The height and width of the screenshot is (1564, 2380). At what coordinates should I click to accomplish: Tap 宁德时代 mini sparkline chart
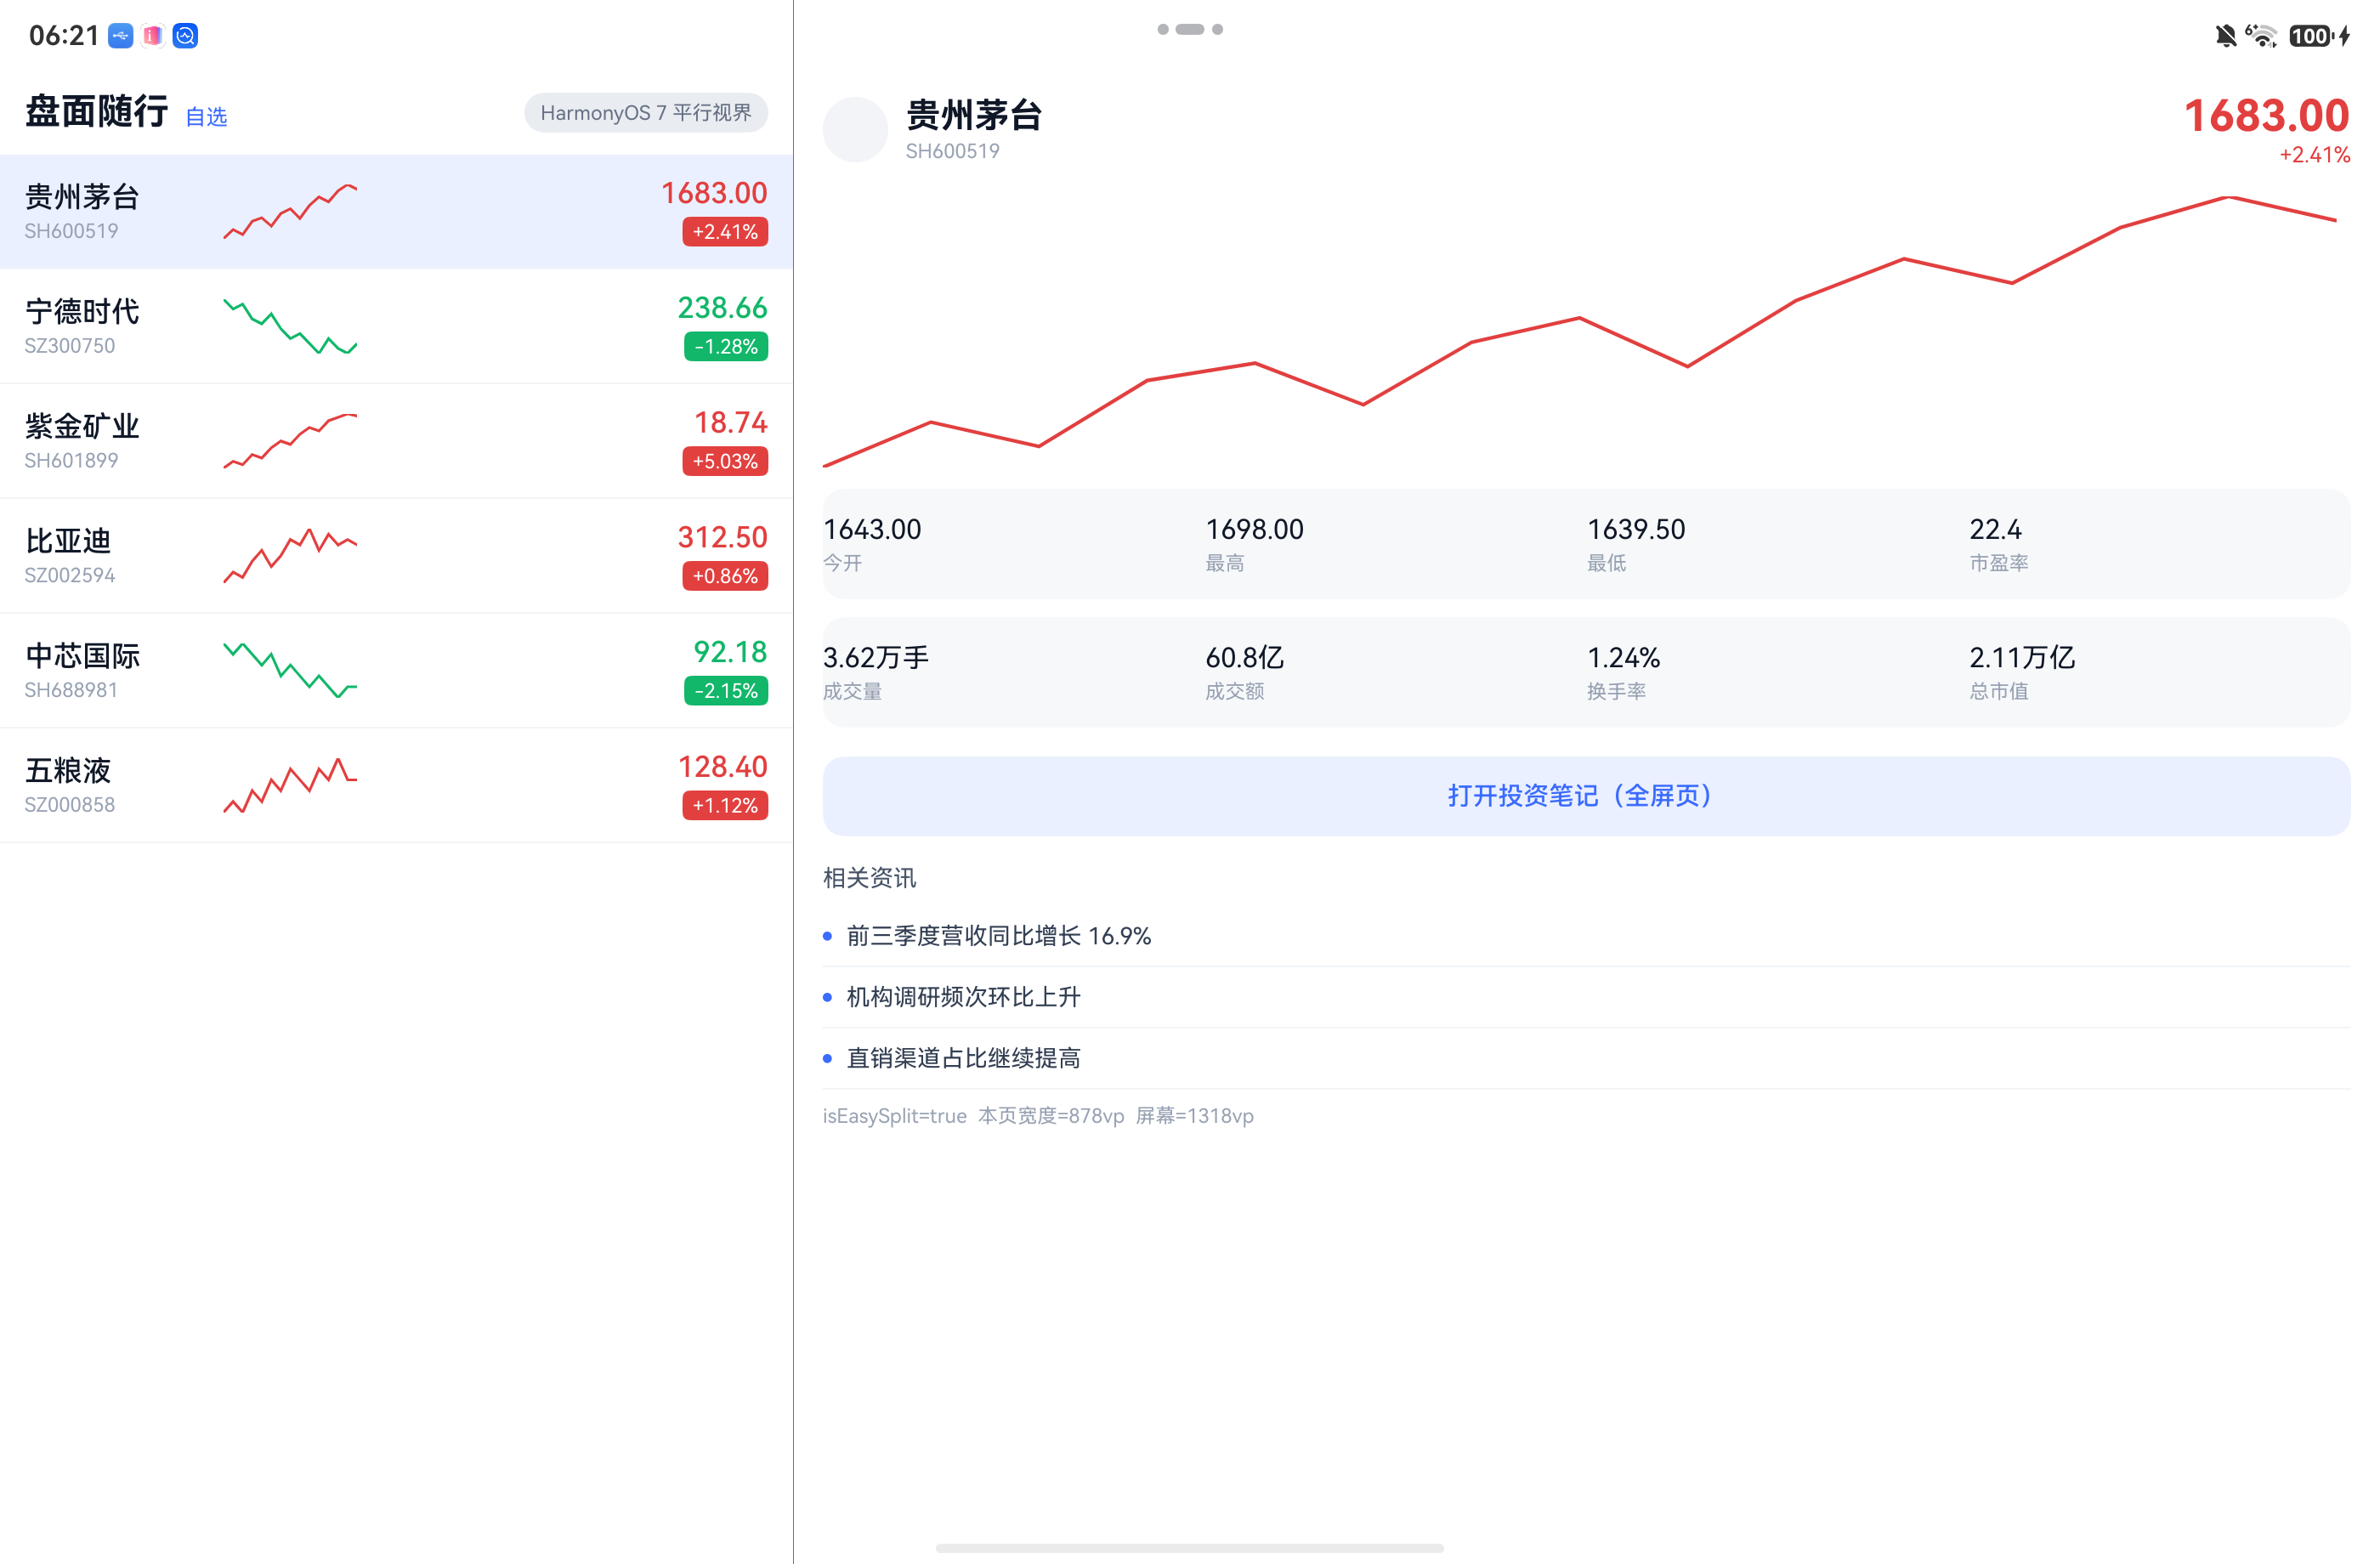[290, 326]
